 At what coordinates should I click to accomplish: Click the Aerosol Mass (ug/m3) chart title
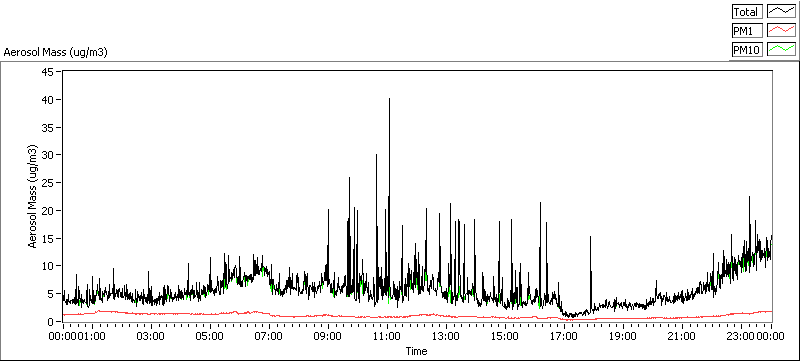pyautogui.click(x=55, y=52)
